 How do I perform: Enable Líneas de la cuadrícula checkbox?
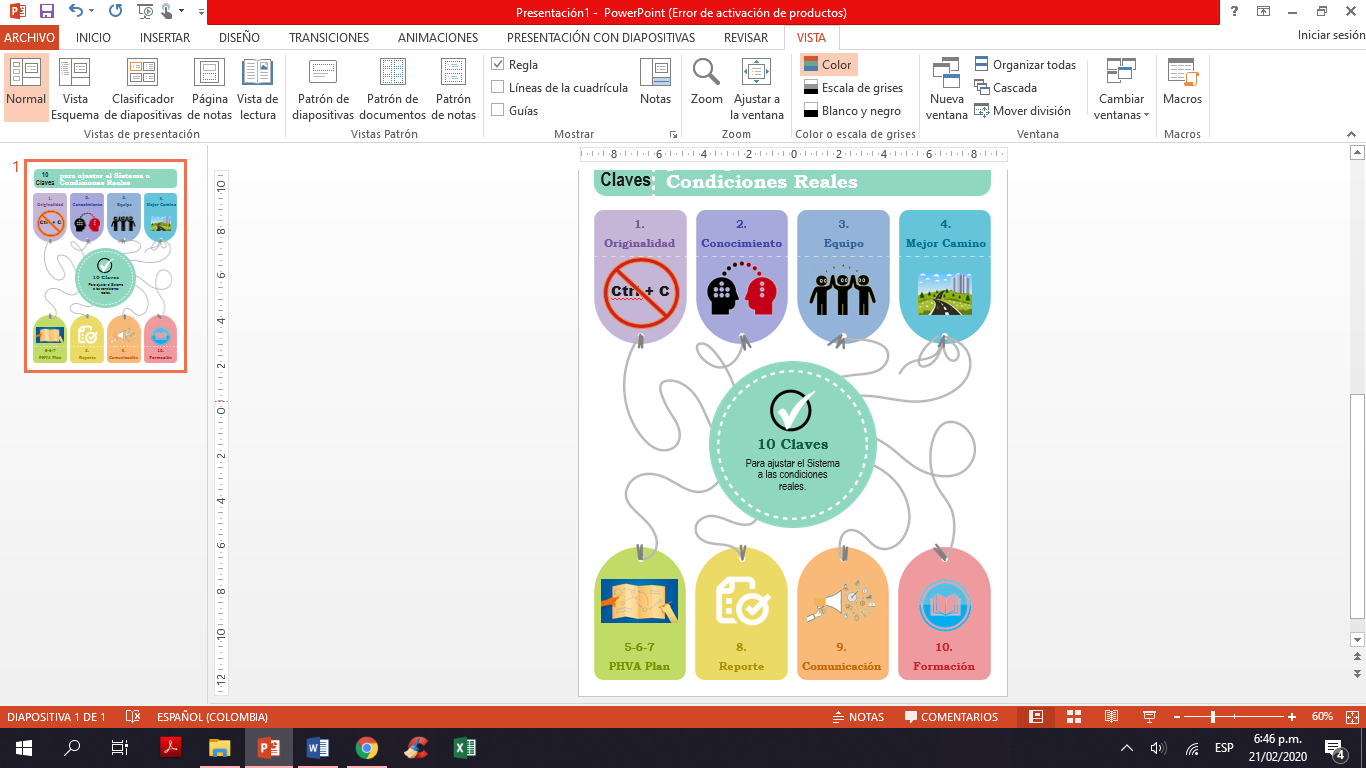point(498,87)
